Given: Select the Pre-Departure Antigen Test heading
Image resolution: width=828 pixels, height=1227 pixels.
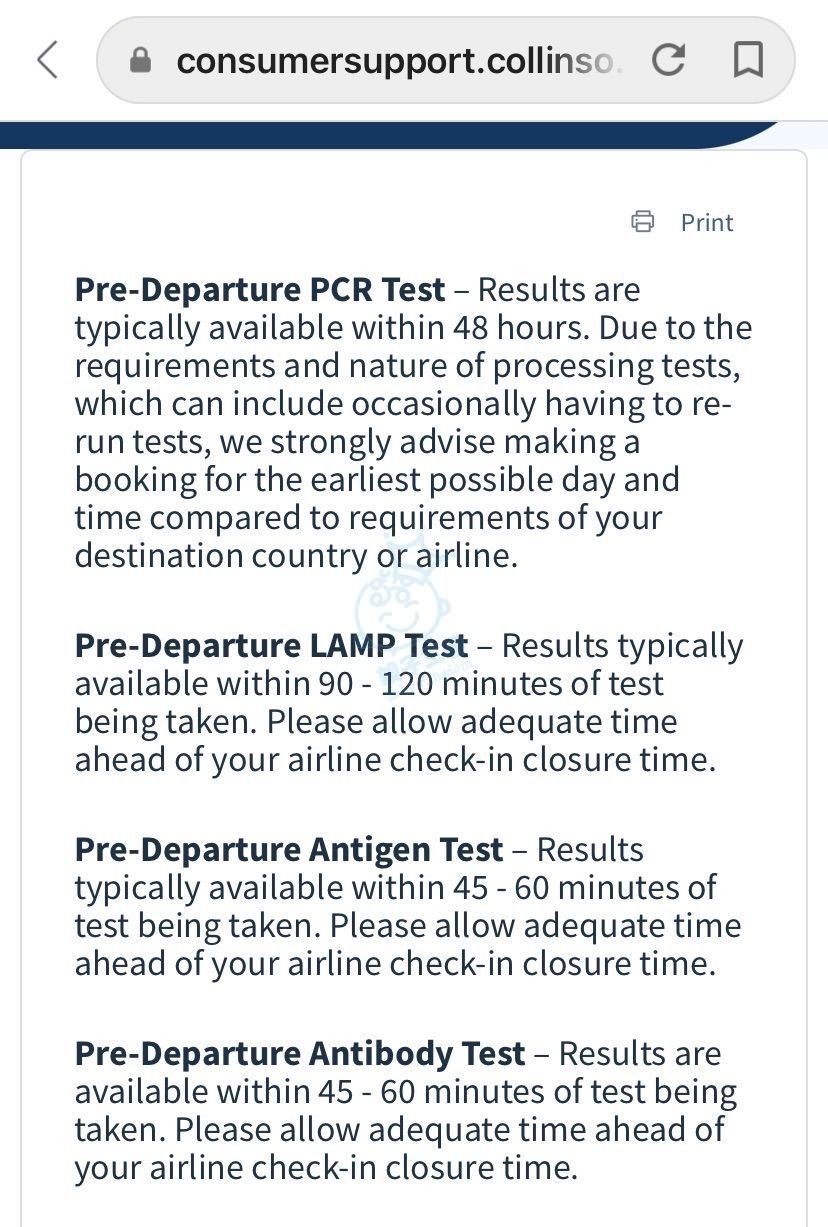Looking at the screenshot, I should click(x=289, y=850).
